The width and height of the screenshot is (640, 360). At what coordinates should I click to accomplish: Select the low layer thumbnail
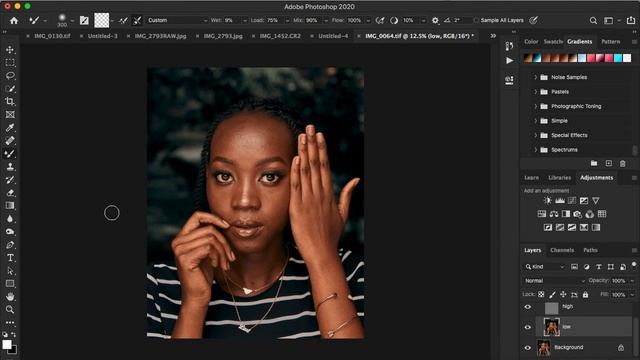coord(551,327)
